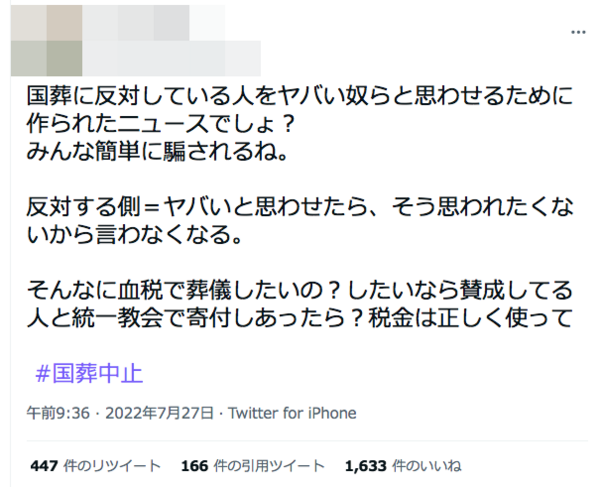Screen dimensions: 600x487
Task: Open the three-dot more options menu
Action: 578,33
